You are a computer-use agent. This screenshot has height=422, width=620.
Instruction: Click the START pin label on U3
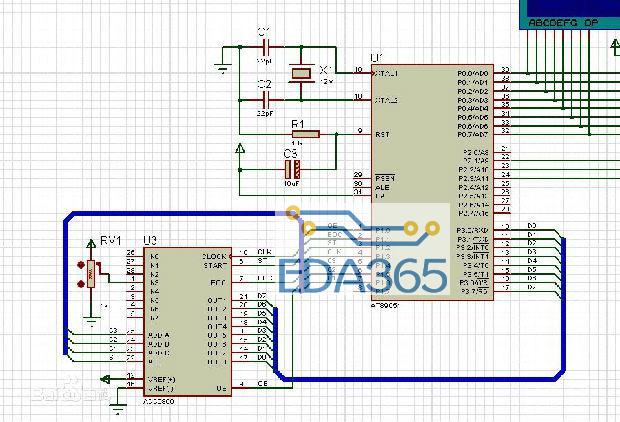pos(215,265)
